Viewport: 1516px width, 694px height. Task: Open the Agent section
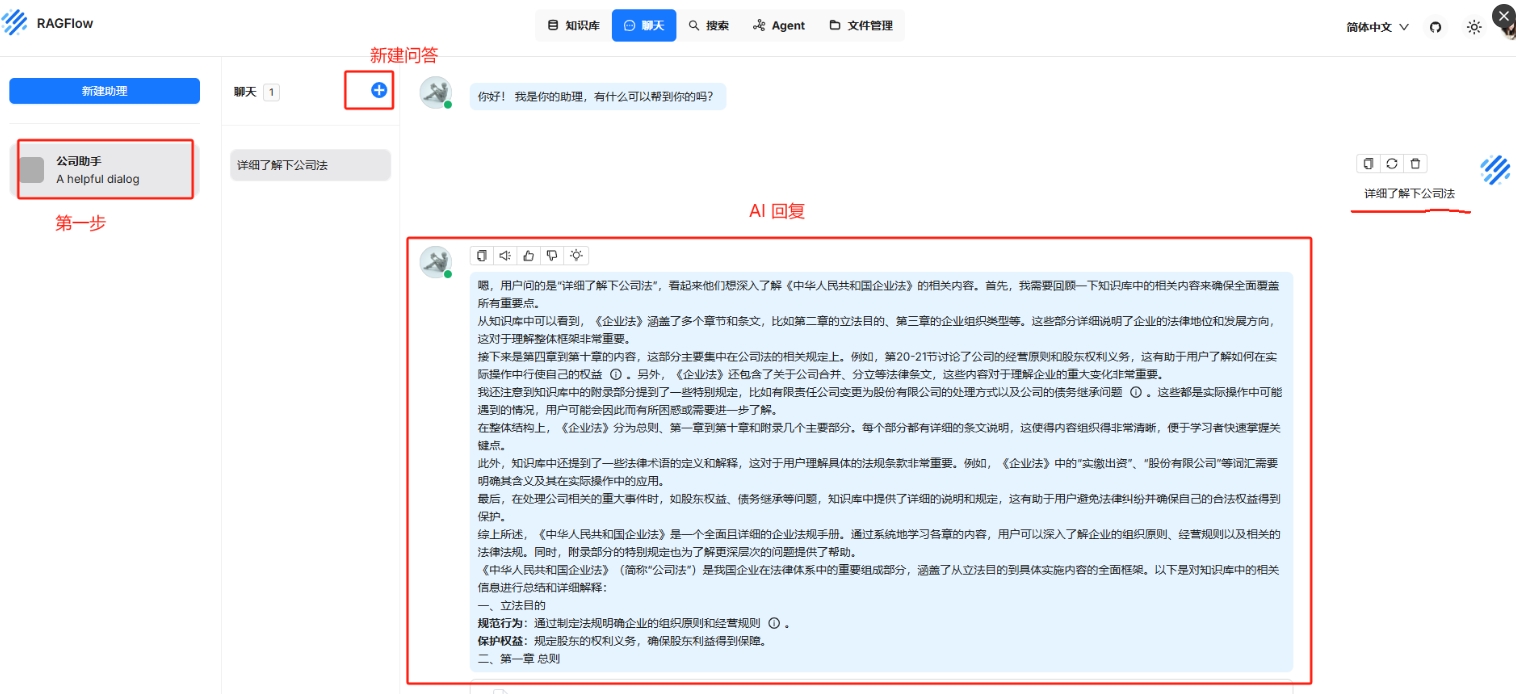point(779,25)
